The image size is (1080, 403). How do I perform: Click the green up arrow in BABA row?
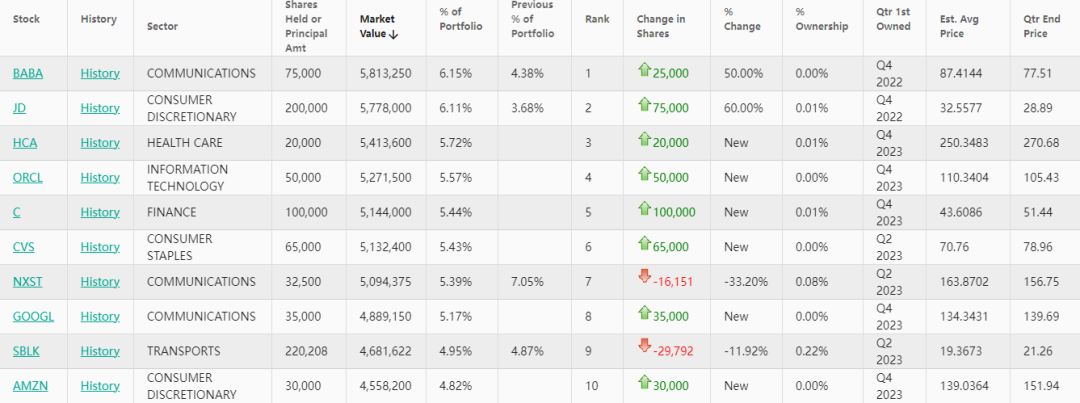point(645,70)
